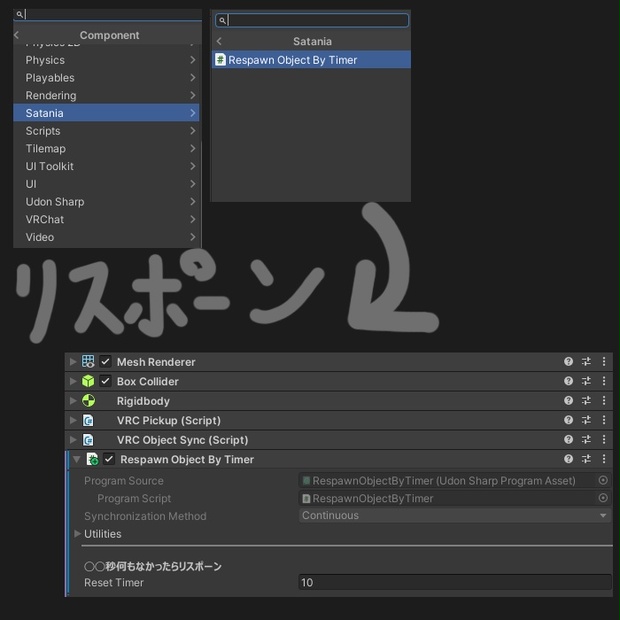This screenshot has height=620, width=620.
Task: Open VRC Pickup preset settings icon
Action: [586, 420]
